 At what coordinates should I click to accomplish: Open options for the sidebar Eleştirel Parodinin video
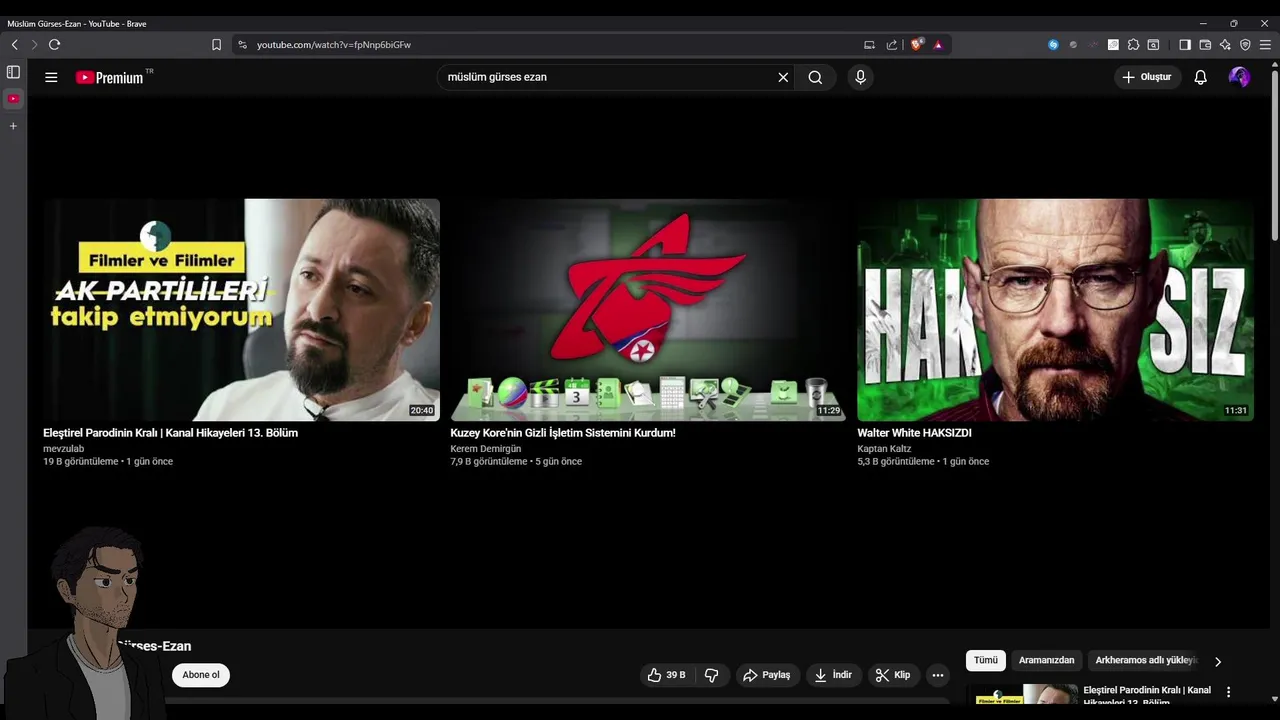click(x=1228, y=692)
